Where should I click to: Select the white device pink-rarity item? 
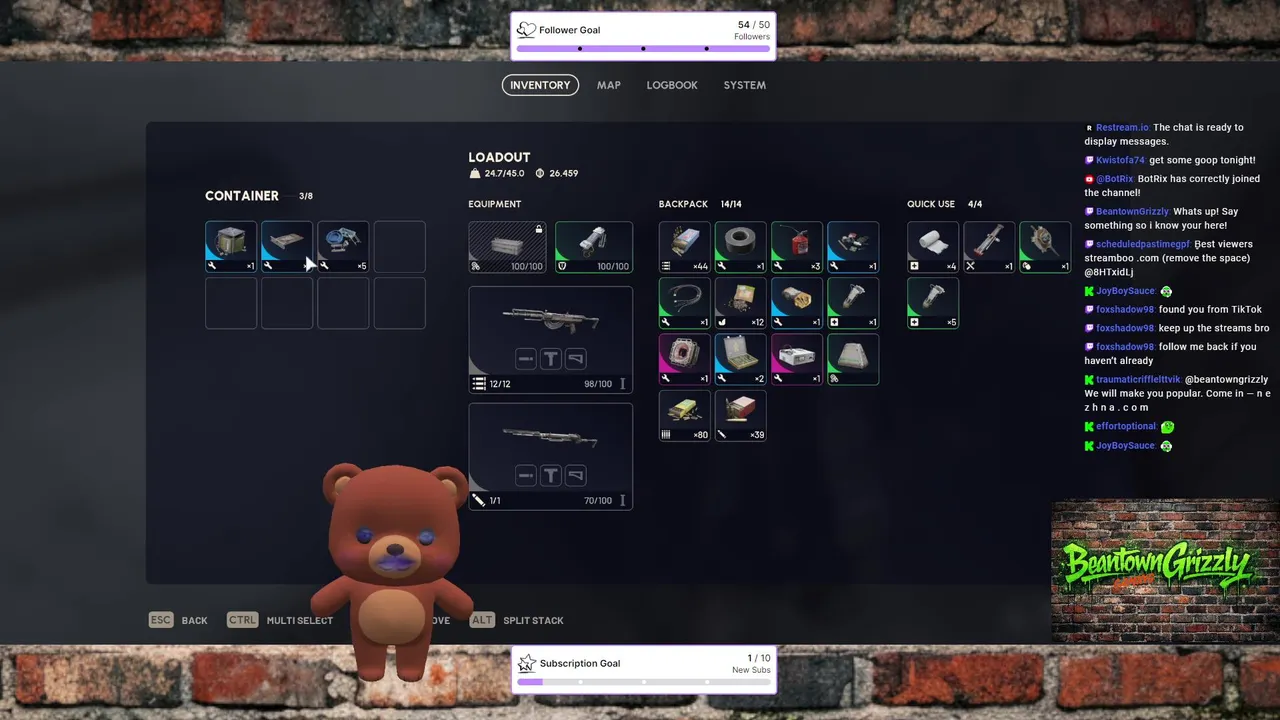click(797, 359)
